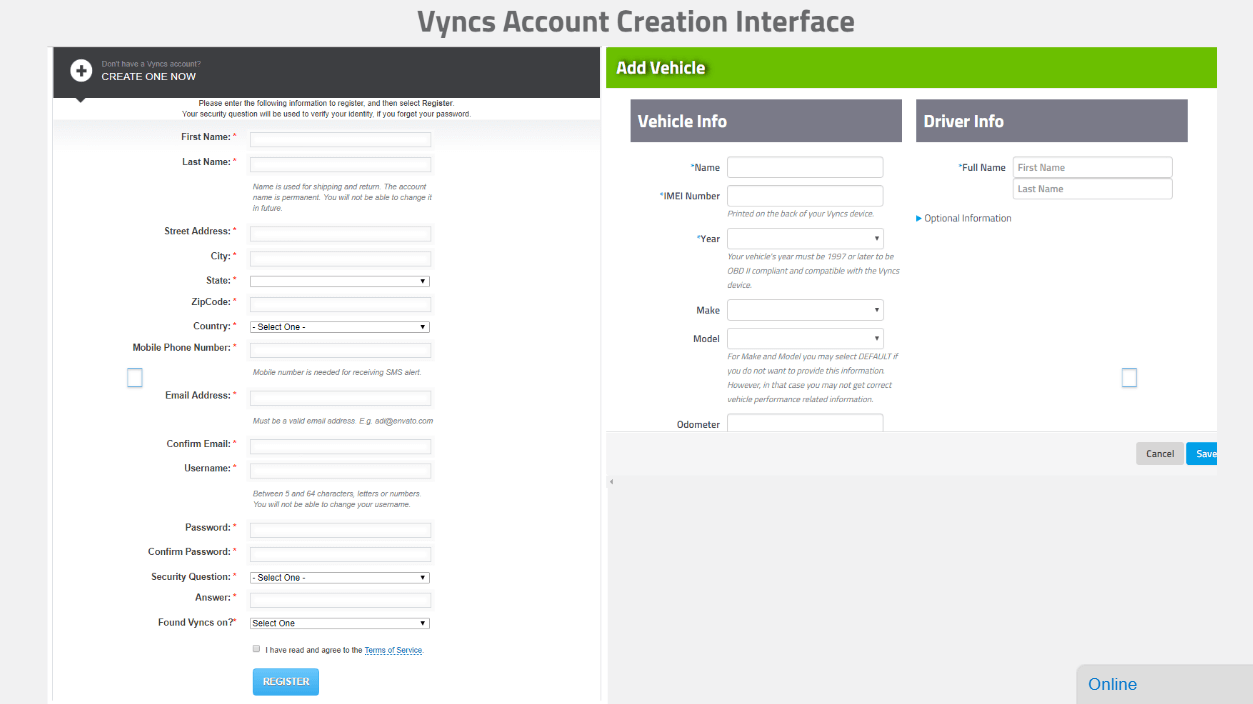This screenshot has height=704, width=1253.
Task: Click the plus icon beside Create One Now
Action: point(81,71)
